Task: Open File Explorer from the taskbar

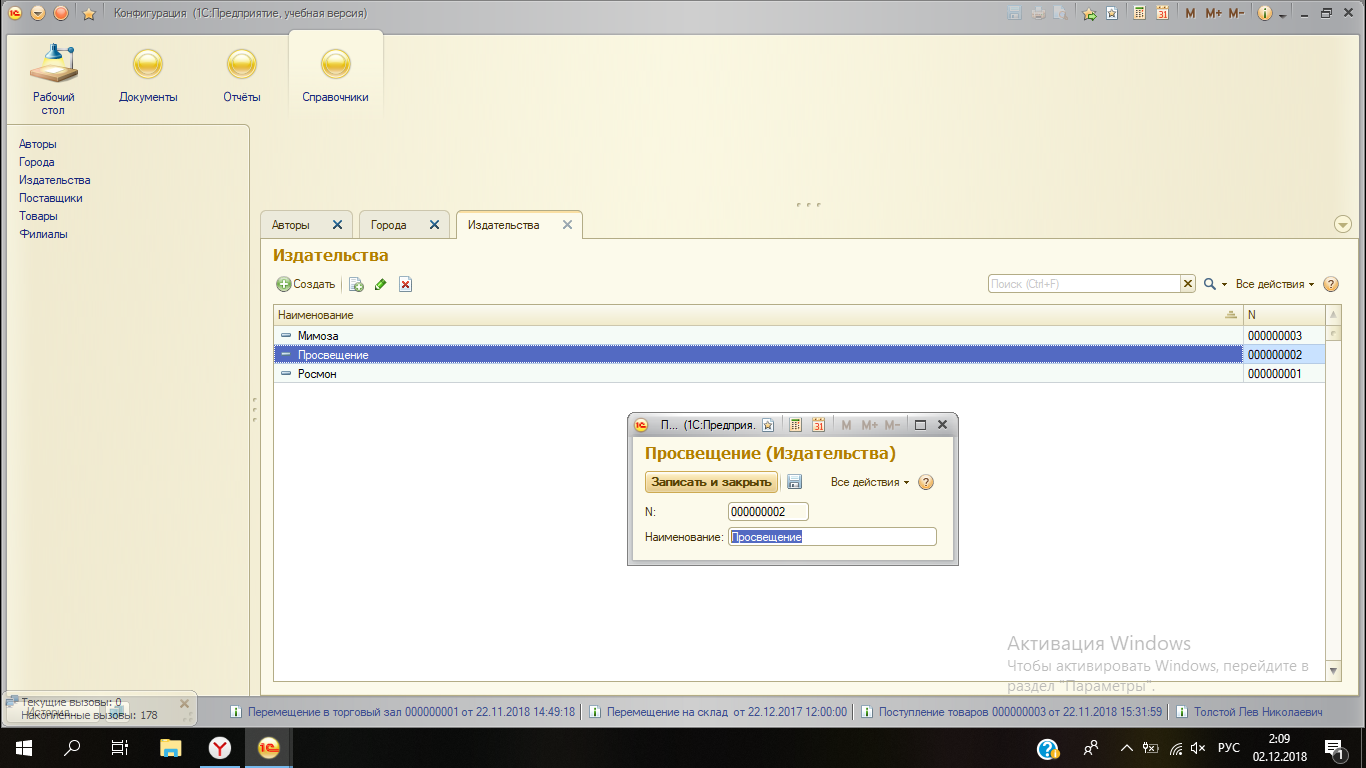Action: coord(171,748)
